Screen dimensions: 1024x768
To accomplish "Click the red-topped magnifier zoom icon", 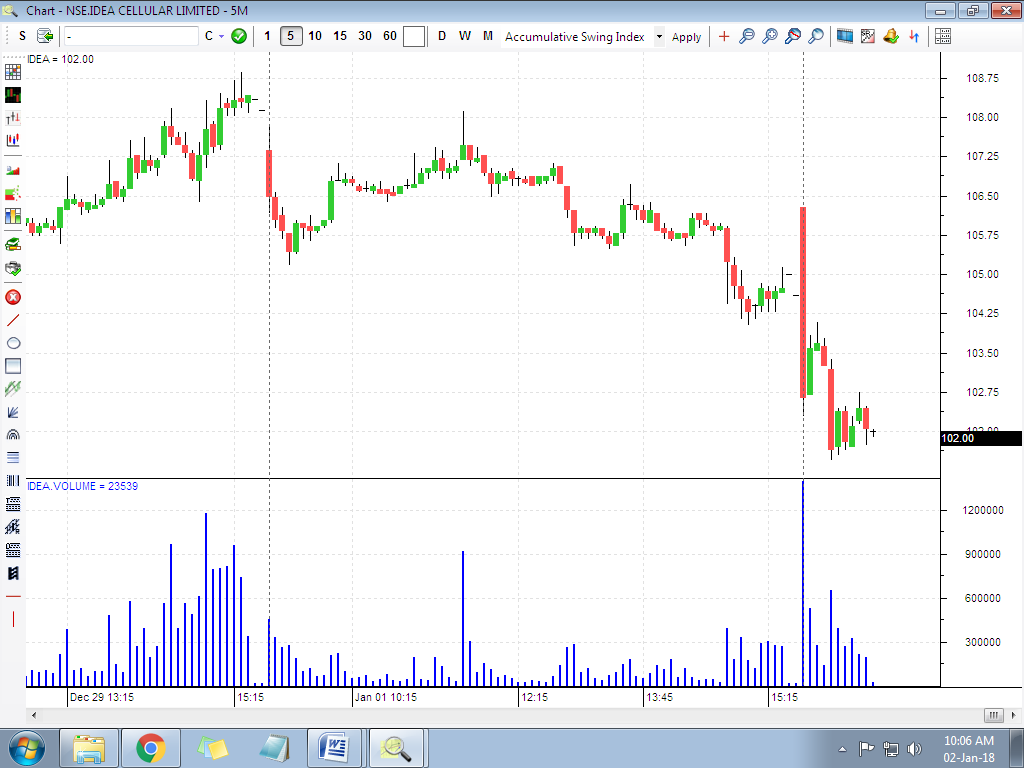I will click(x=793, y=37).
